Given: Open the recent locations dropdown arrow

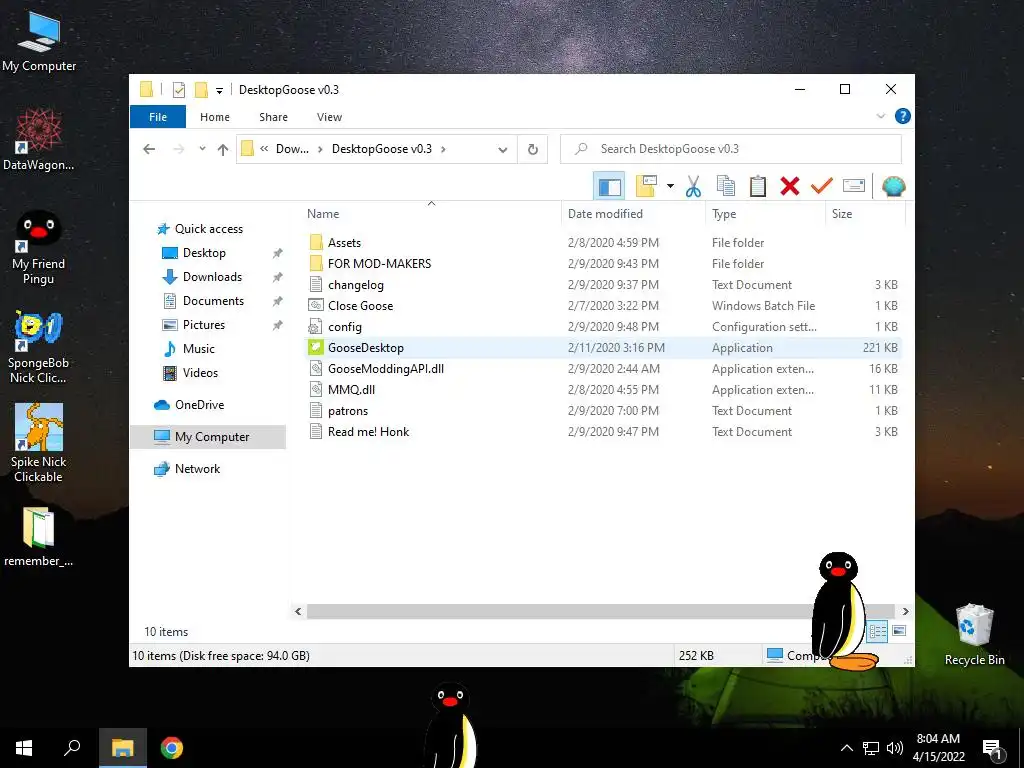Looking at the screenshot, I should click(202, 149).
